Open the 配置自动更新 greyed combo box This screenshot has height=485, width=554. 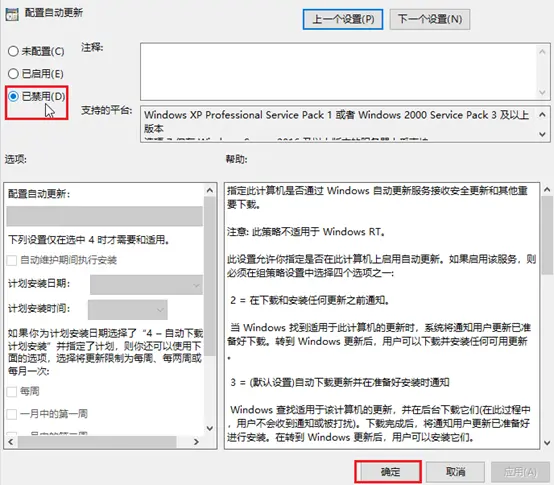(105, 216)
